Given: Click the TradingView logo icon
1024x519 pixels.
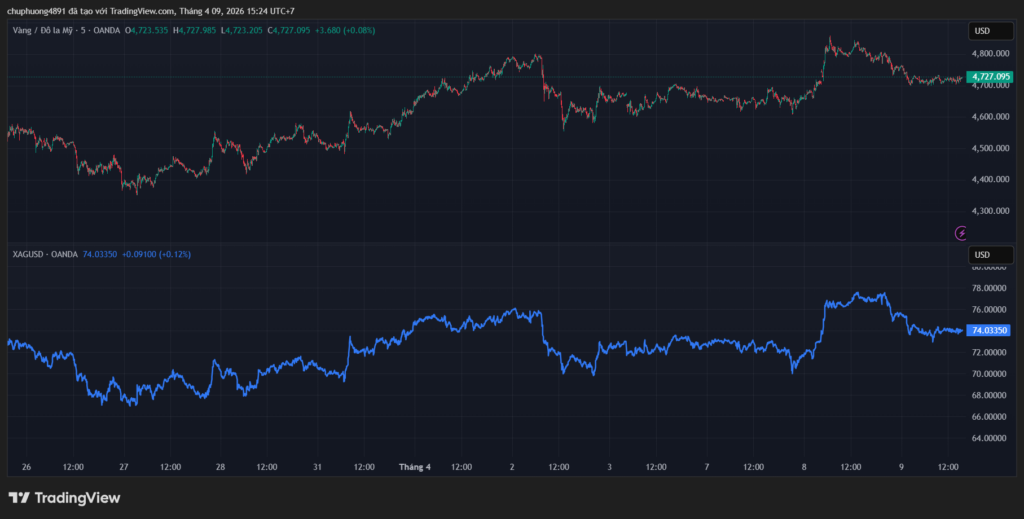Looking at the screenshot, I should pyautogui.click(x=19, y=498).
